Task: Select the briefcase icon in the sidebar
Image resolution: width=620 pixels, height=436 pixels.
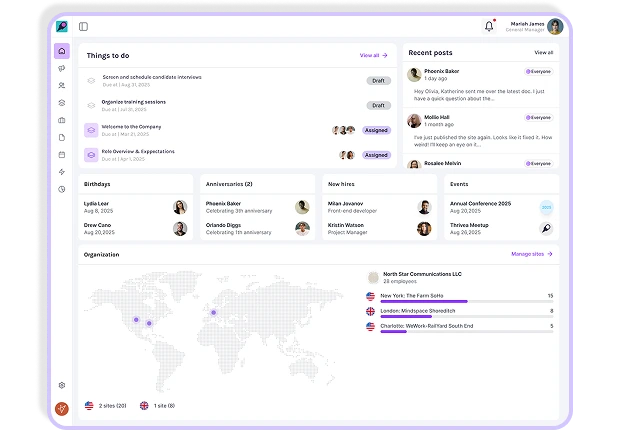Action: [62, 120]
